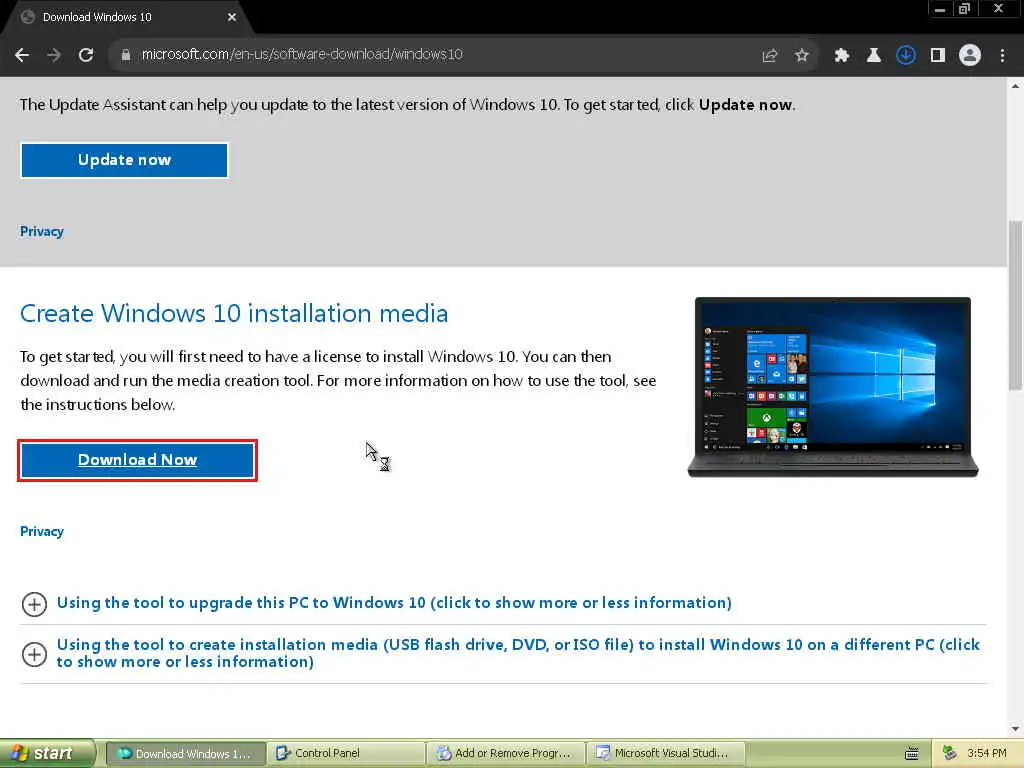Open Privacy link under Download Now
The height and width of the screenshot is (768, 1024).
42,531
